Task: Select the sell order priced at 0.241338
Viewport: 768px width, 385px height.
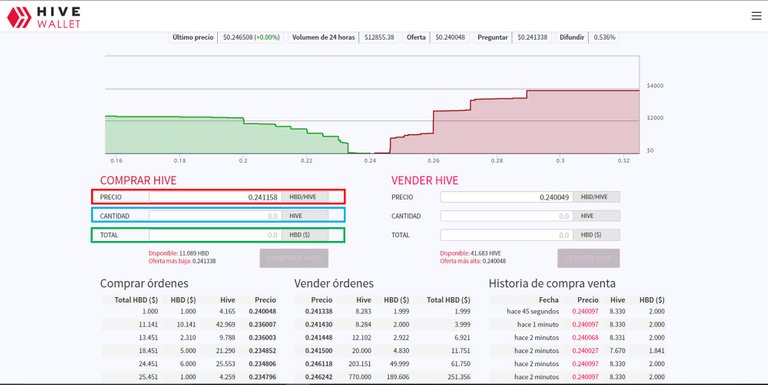Action: coord(383,312)
